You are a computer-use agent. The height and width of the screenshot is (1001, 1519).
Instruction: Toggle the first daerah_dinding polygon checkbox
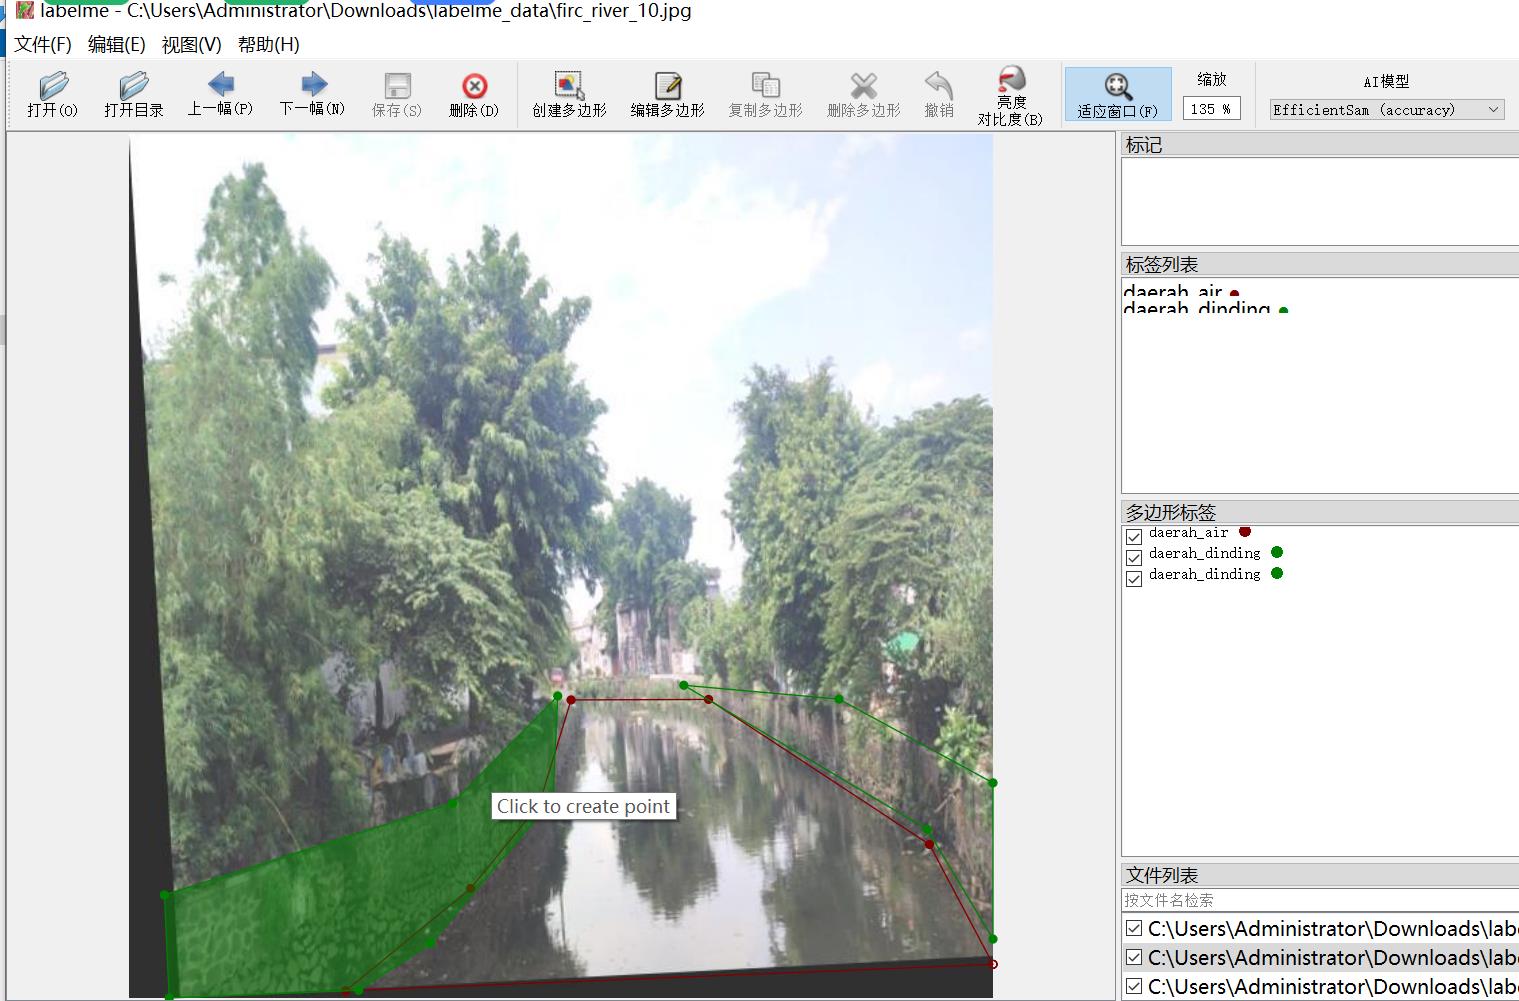(x=1134, y=557)
